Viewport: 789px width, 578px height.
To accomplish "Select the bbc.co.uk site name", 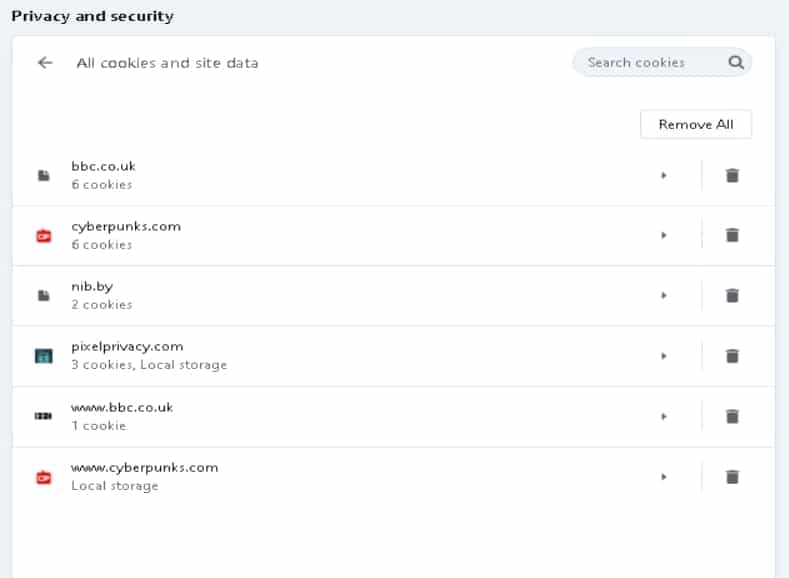I will coord(103,166).
